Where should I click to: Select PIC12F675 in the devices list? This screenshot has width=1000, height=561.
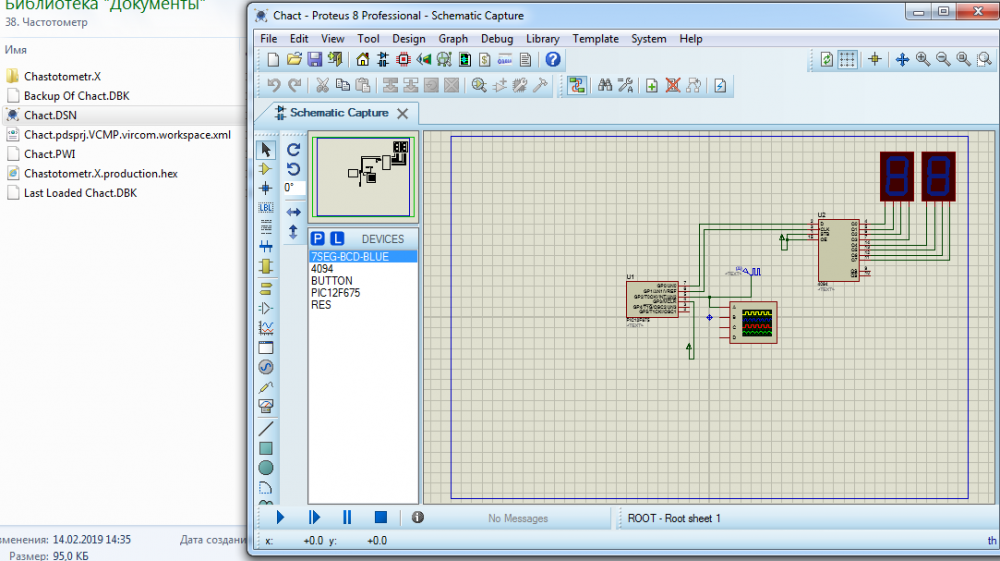[335, 293]
